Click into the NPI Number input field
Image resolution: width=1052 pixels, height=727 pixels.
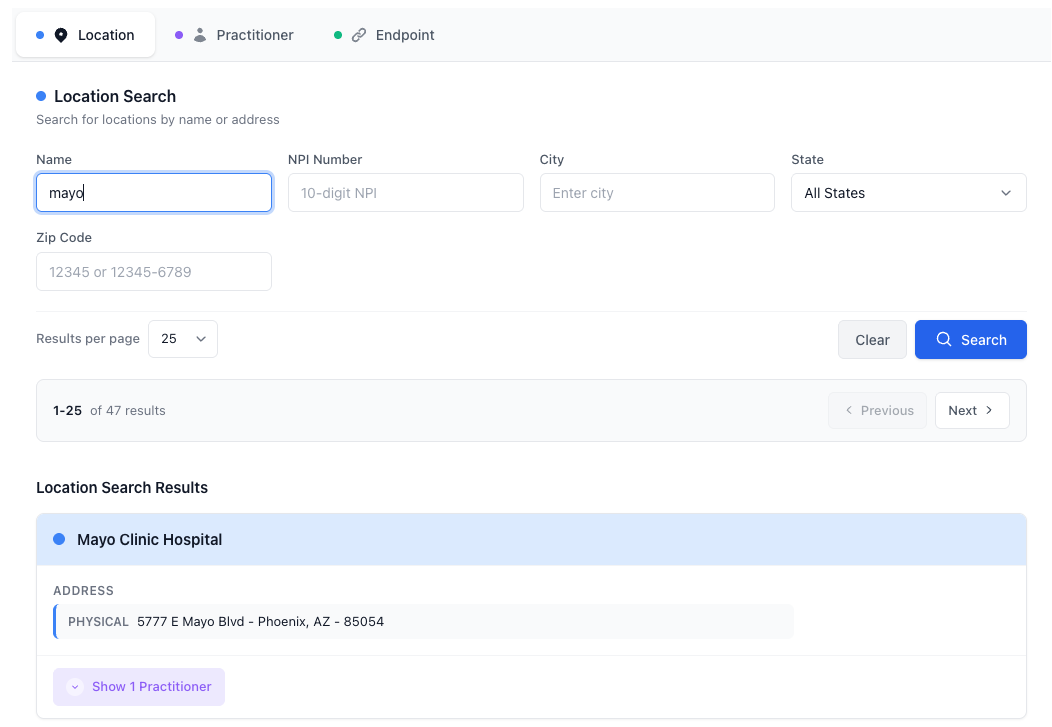[x=406, y=193]
